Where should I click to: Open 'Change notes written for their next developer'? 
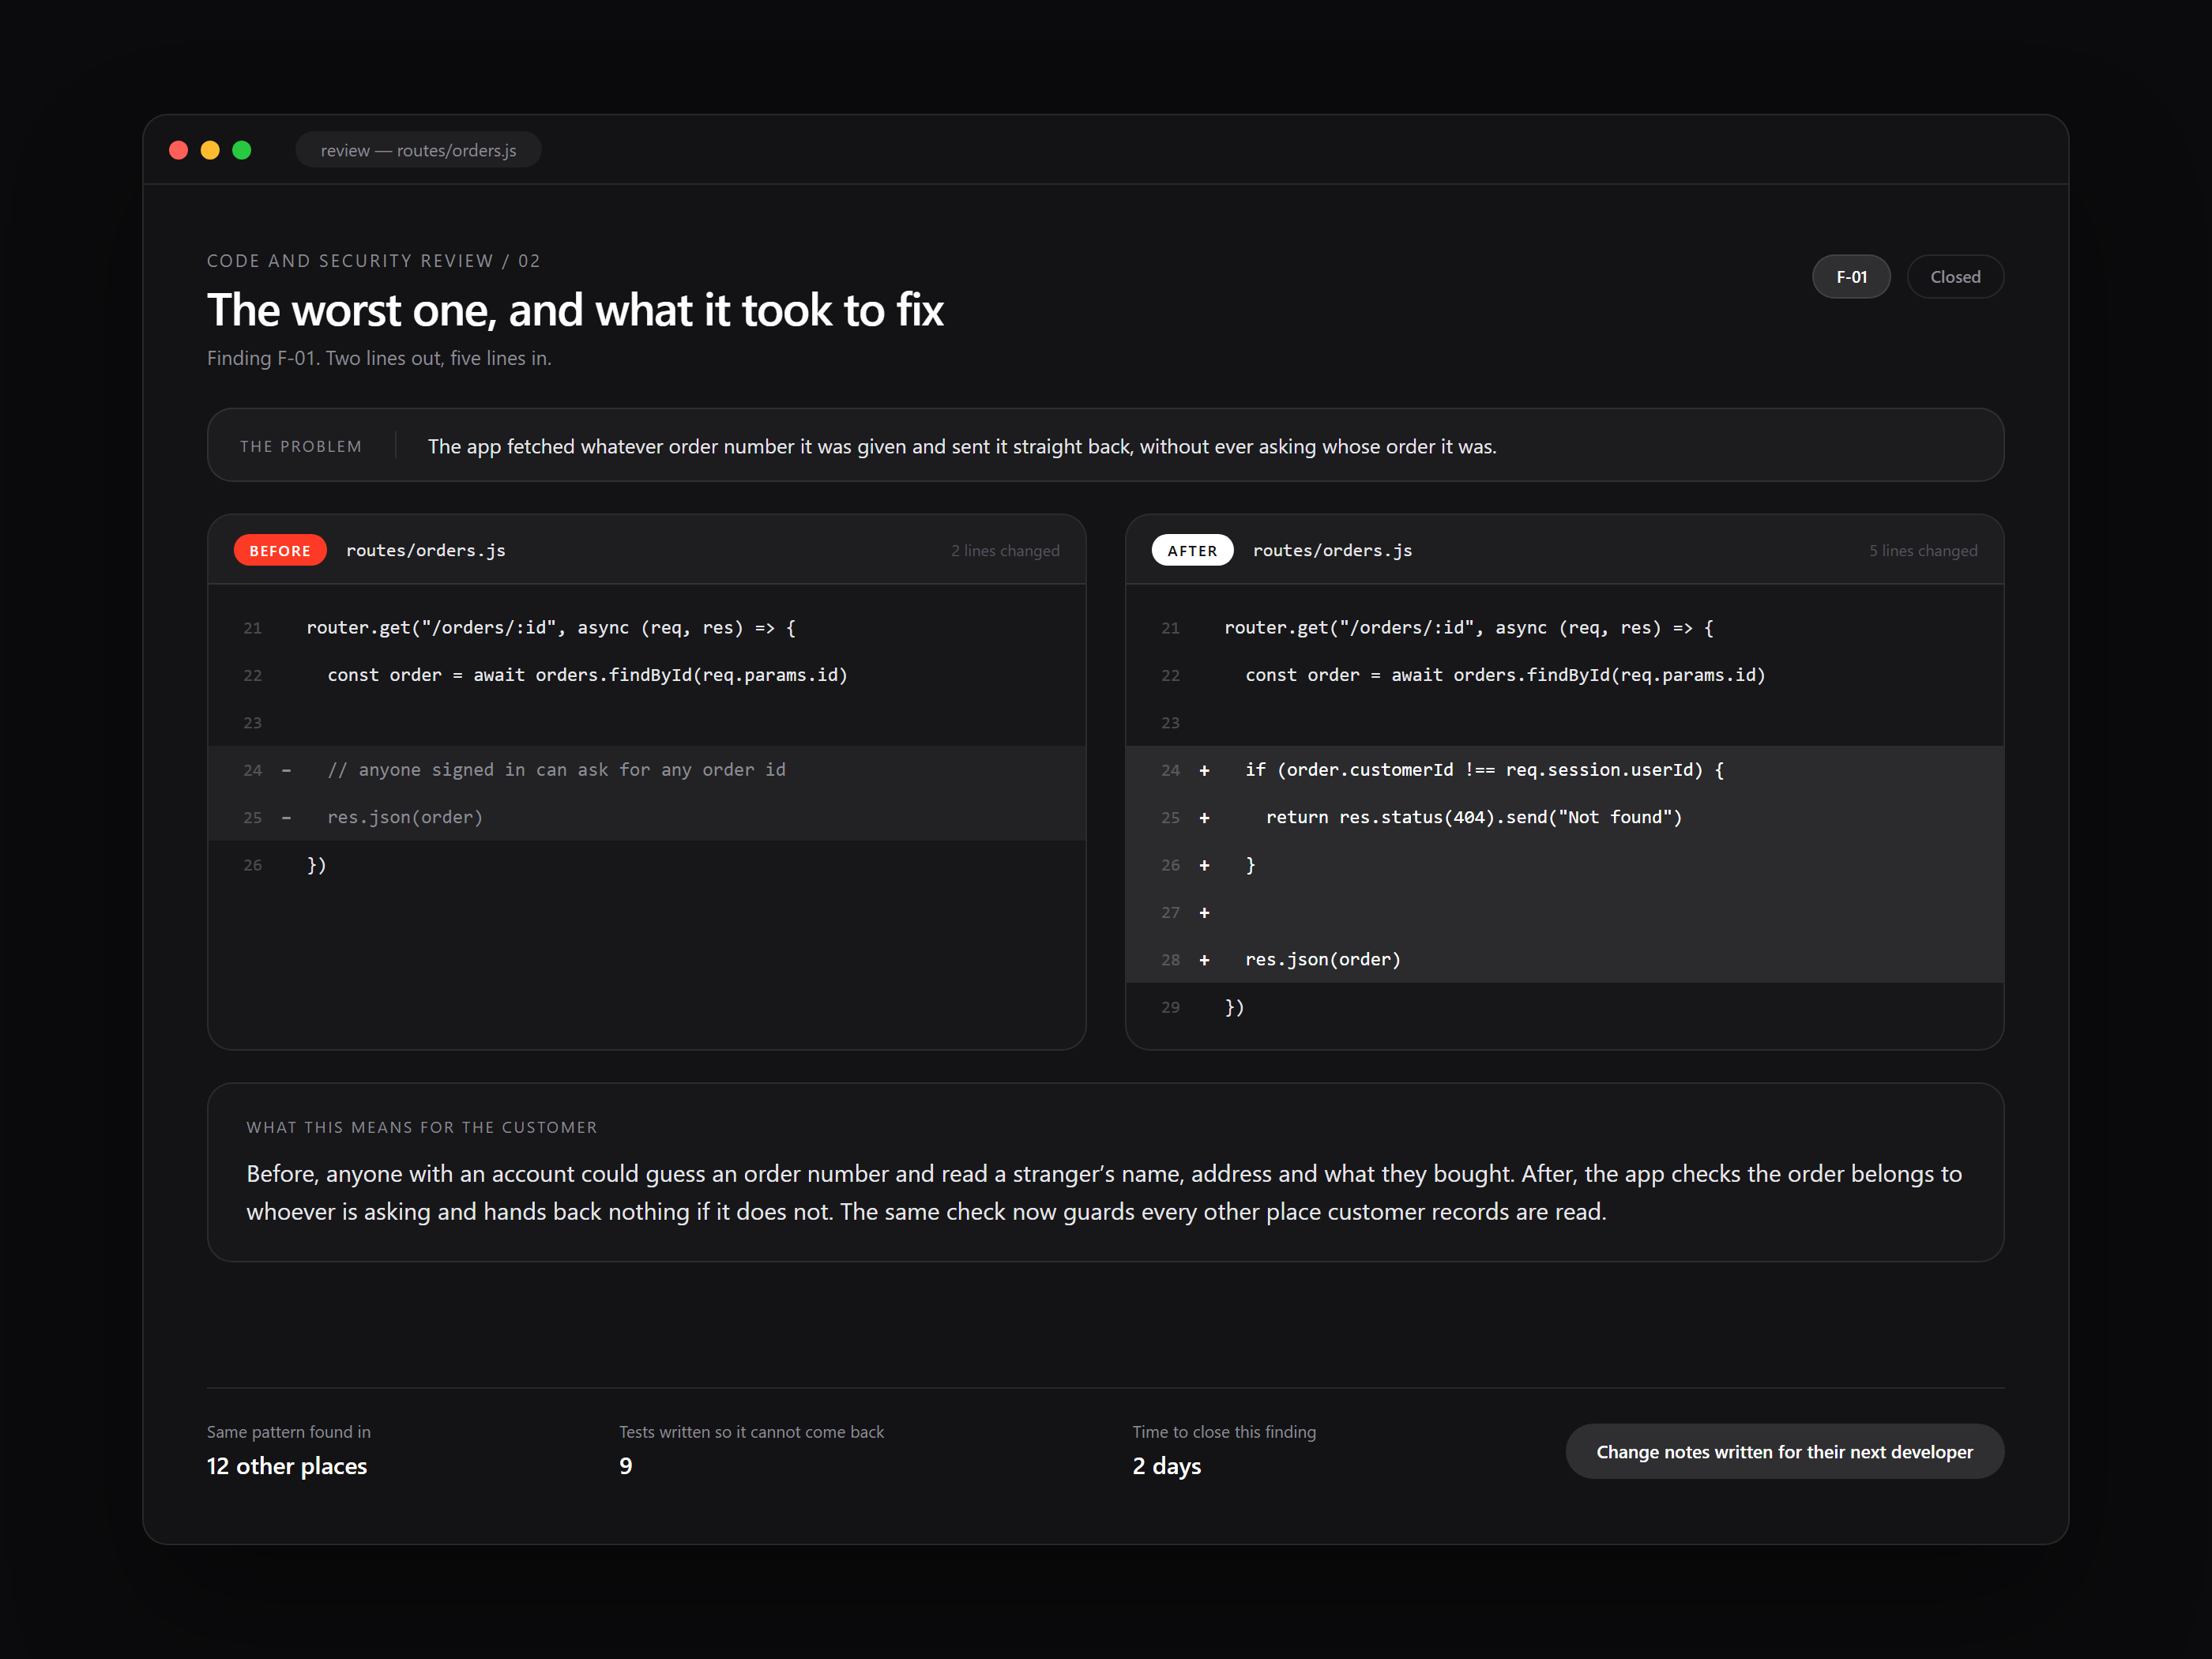1784,1451
